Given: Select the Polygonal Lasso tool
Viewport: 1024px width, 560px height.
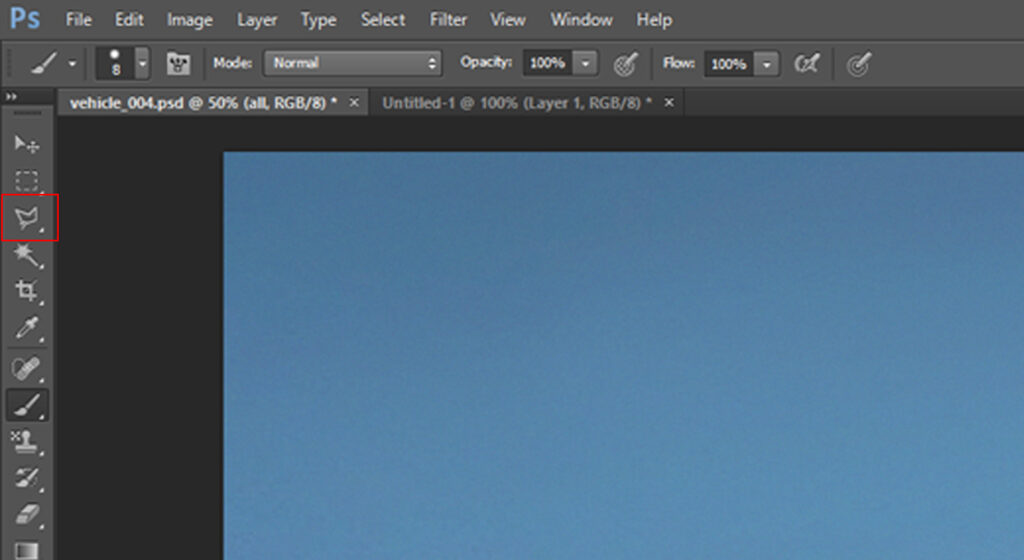Looking at the screenshot, I should click(28, 217).
